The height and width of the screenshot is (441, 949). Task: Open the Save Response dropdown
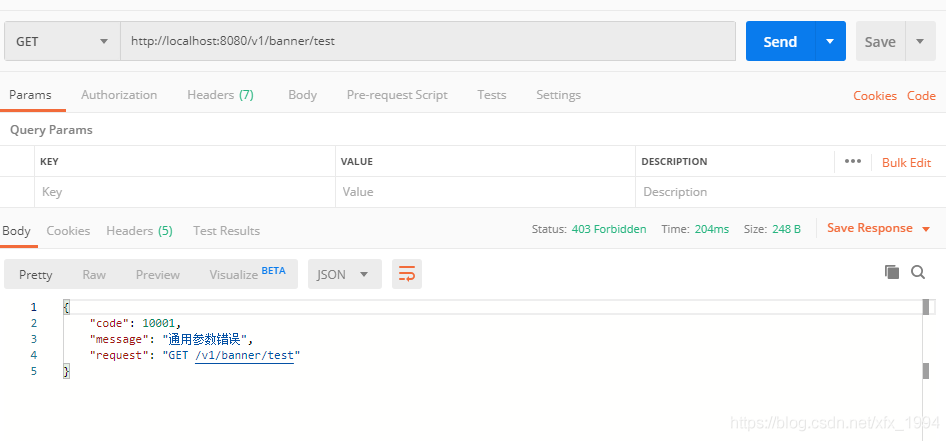878,229
